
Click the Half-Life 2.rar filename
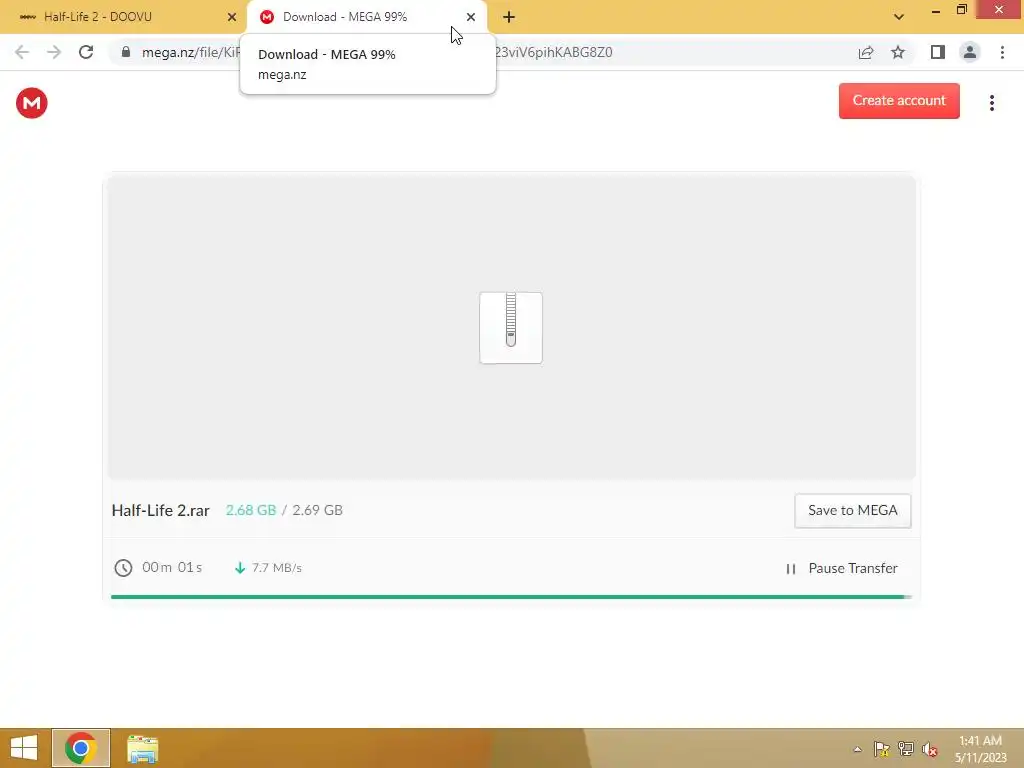coord(161,511)
